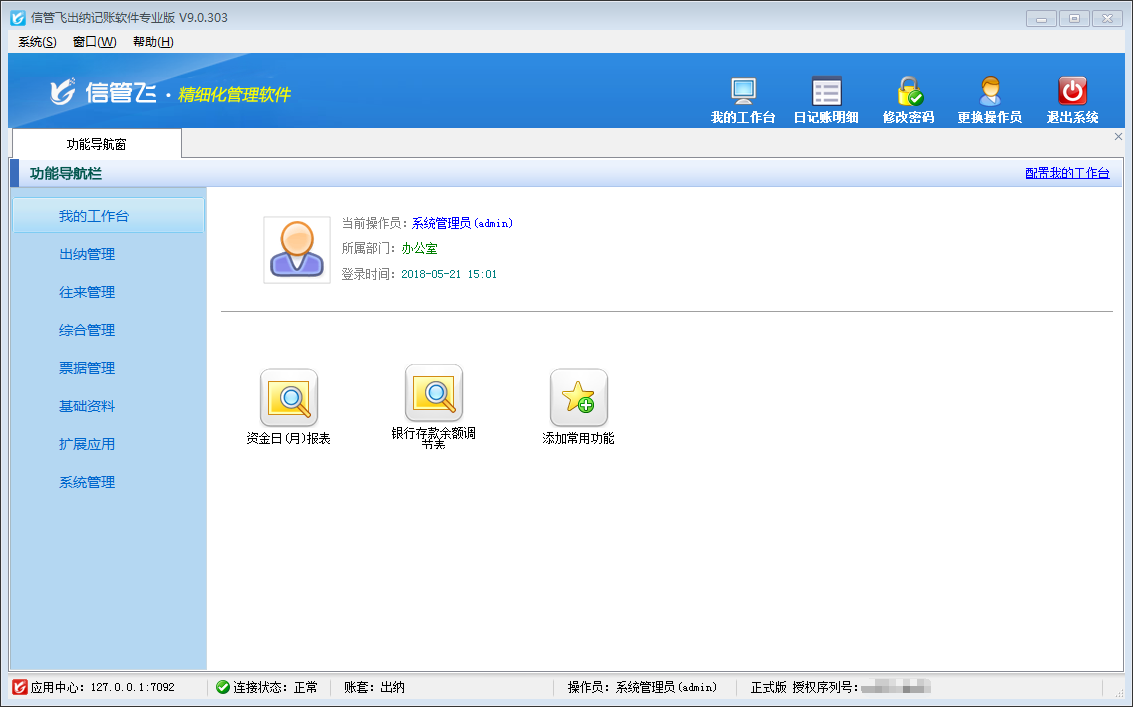Expand 基础资料 navigation section
Viewport: 1133px width, 707px height.
pos(87,407)
